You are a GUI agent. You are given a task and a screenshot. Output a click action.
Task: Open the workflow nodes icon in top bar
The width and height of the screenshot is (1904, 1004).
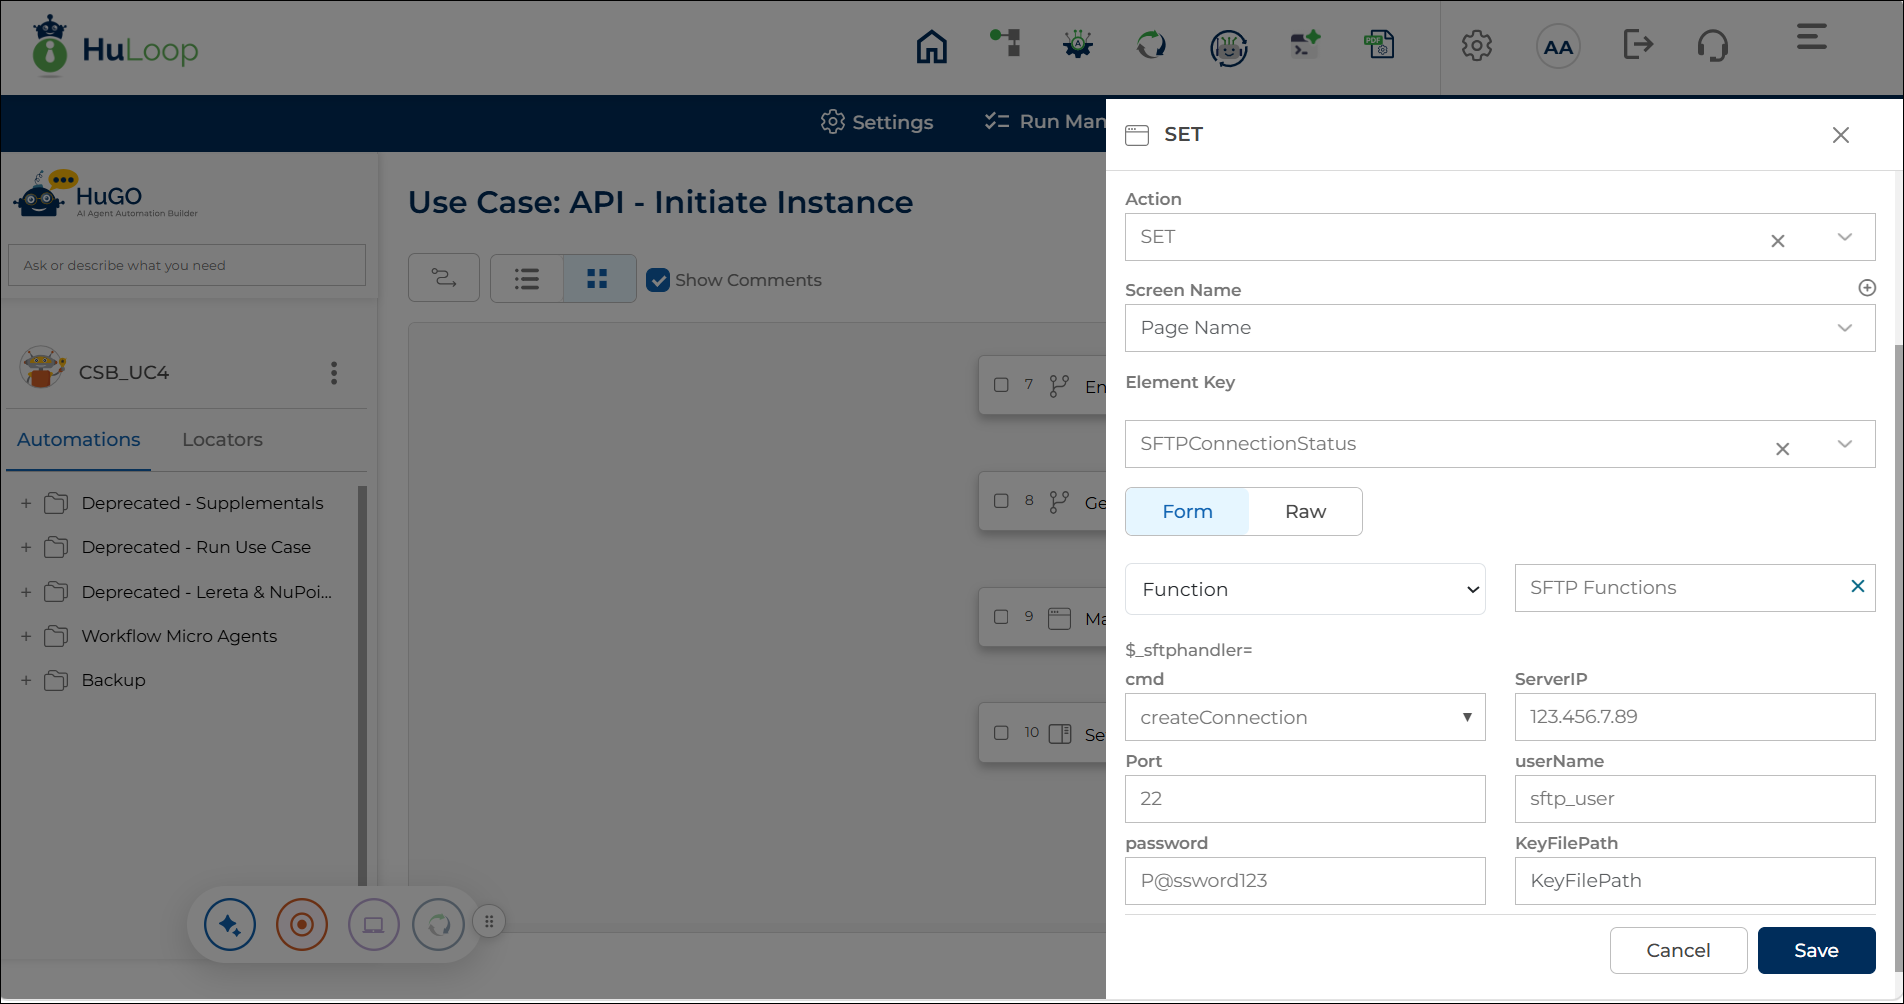pos(1005,43)
